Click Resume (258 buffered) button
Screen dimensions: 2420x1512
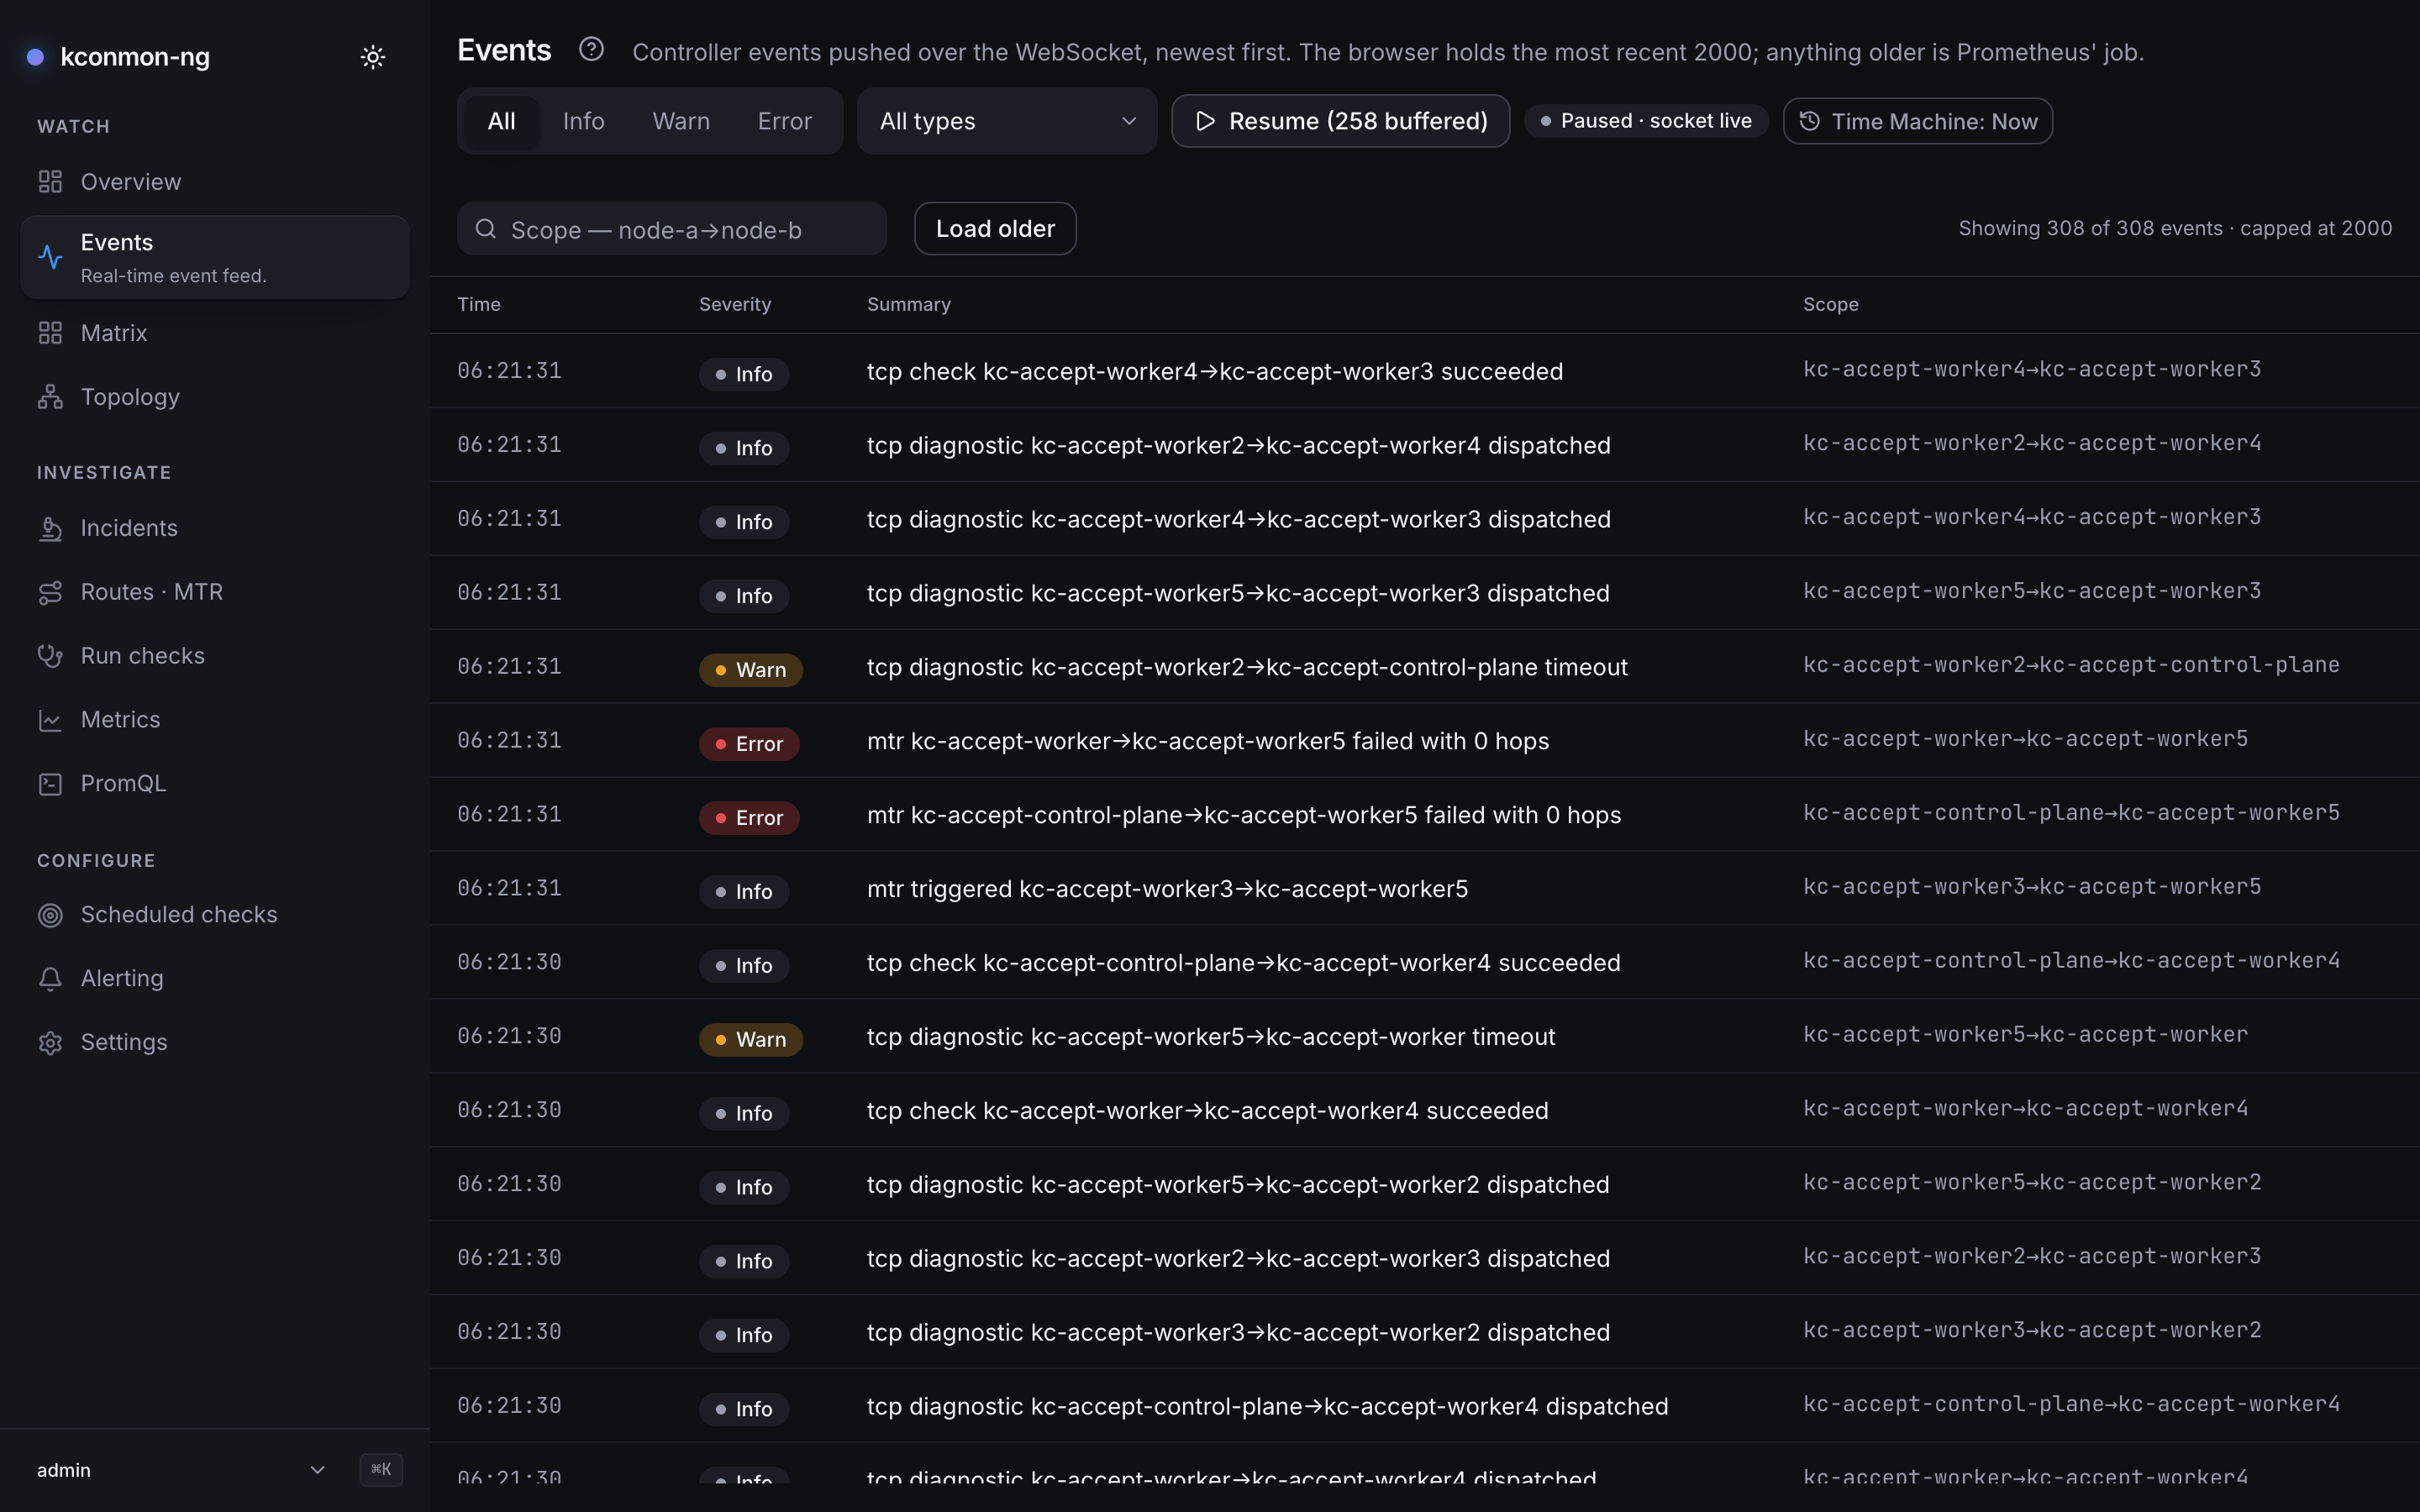pyautogui.click(x=1340, y=121)
